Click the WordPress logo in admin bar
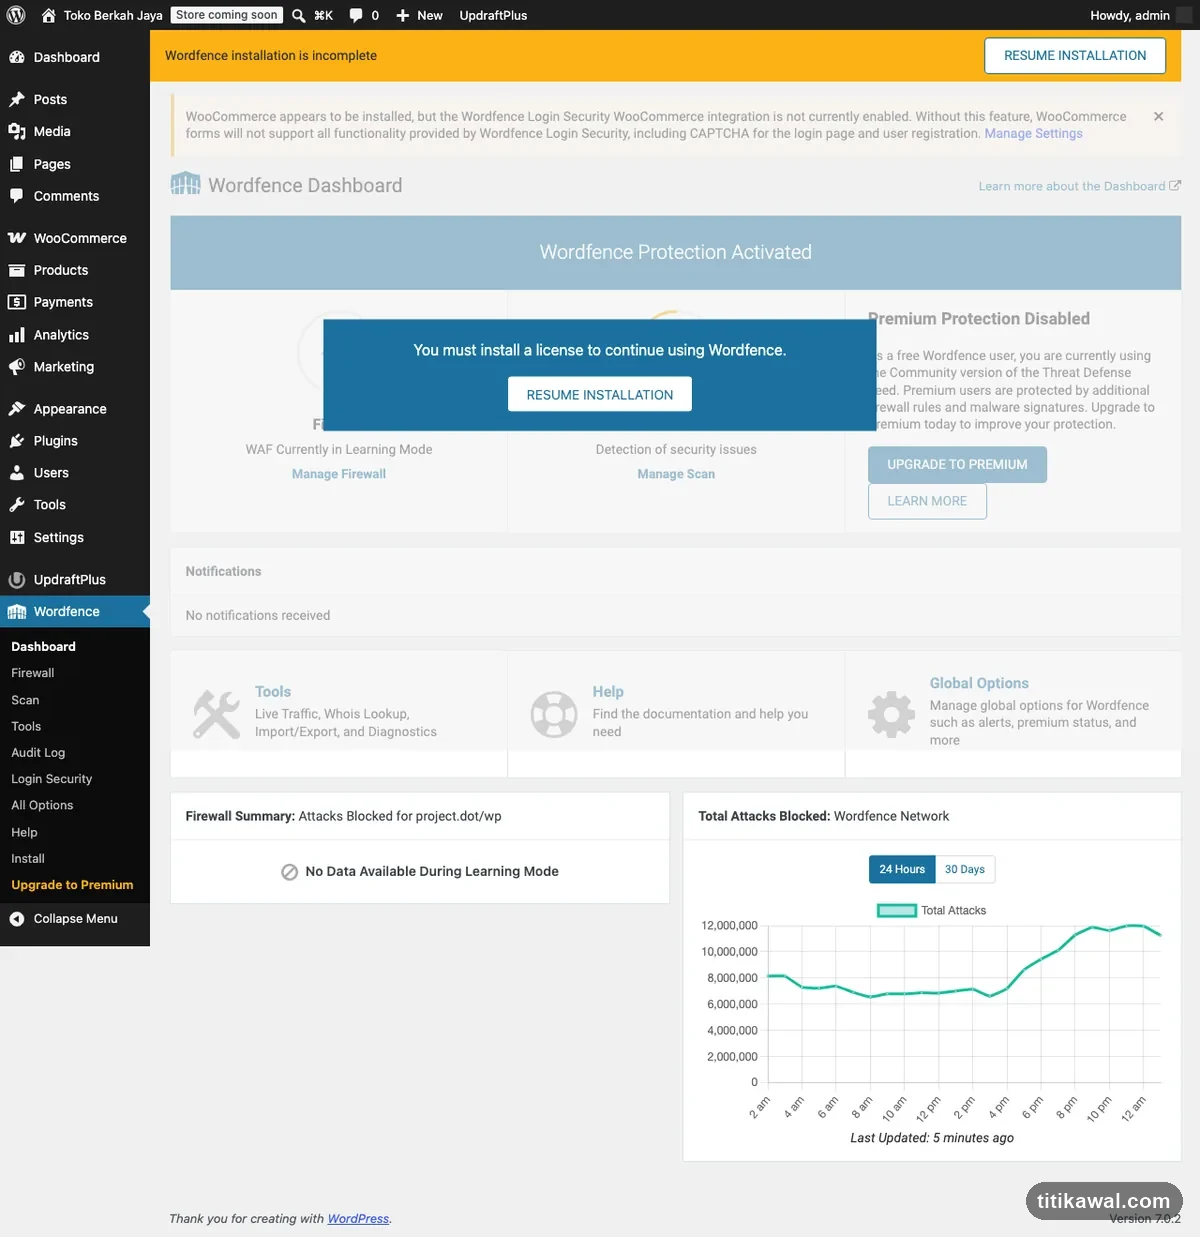Viewport: 1200px width, 1237px height. tap(16, 15)
